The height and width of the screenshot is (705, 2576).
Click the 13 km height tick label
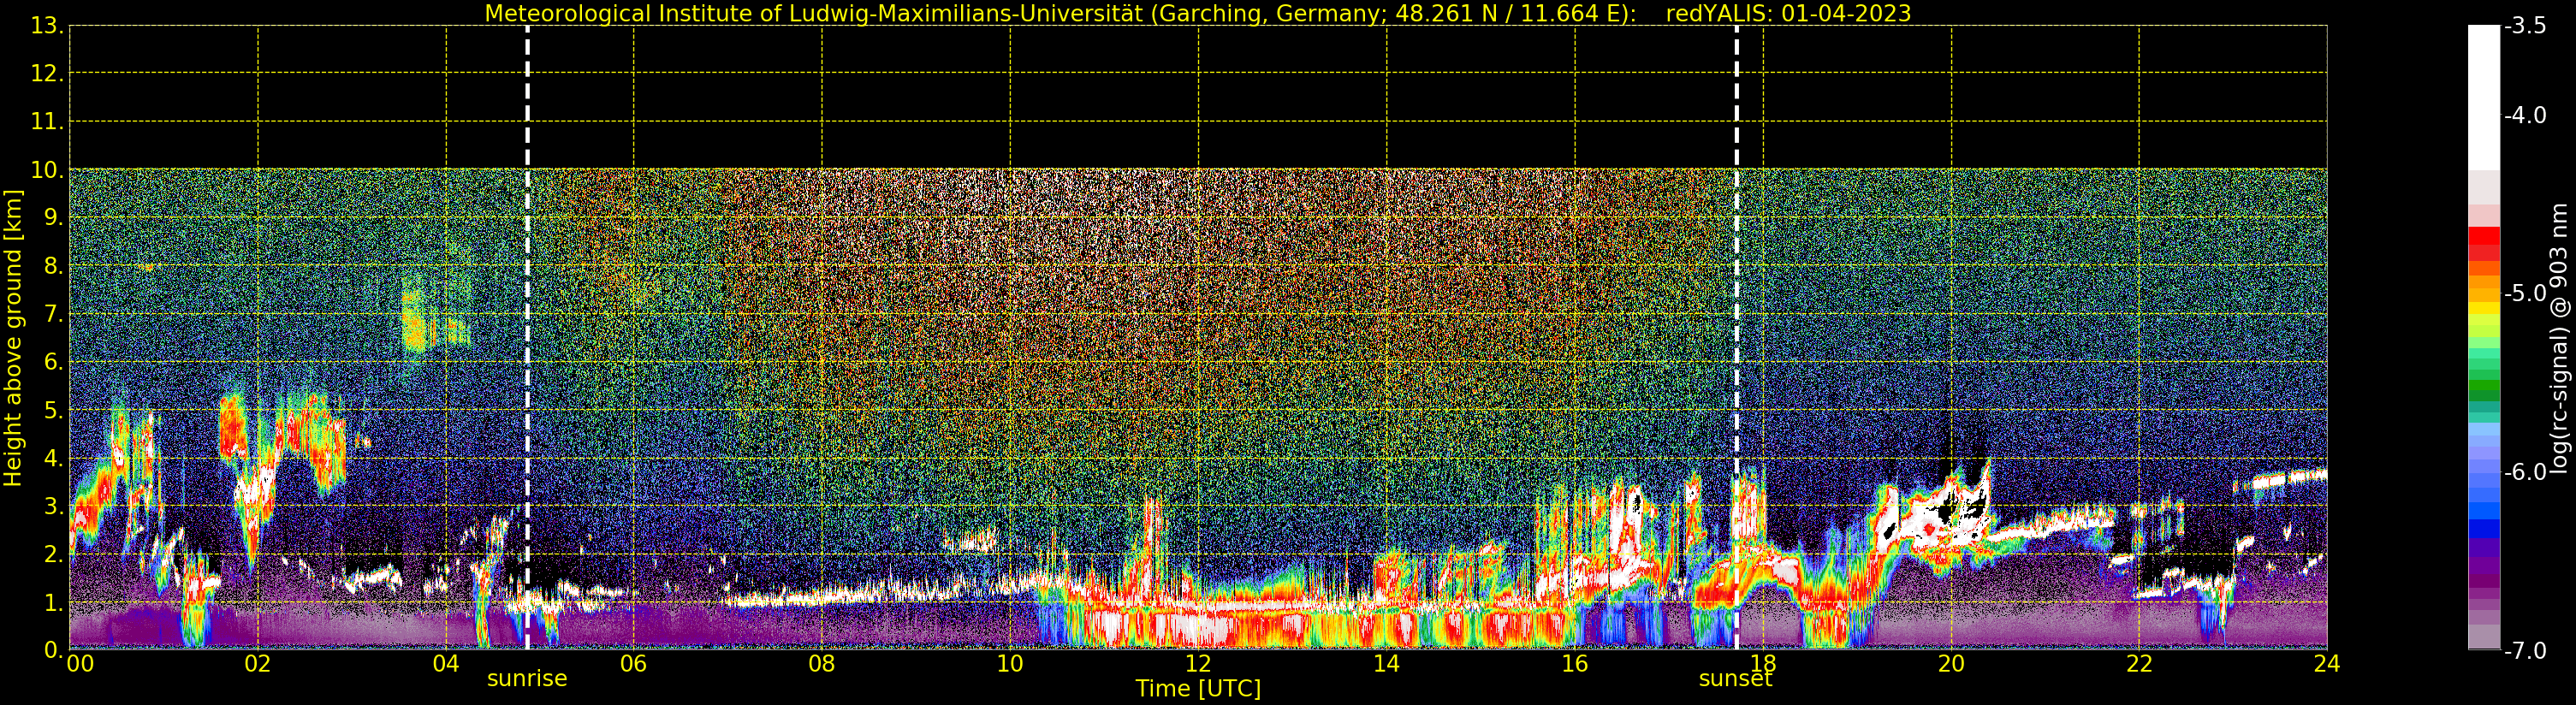[x=46, y=26]
